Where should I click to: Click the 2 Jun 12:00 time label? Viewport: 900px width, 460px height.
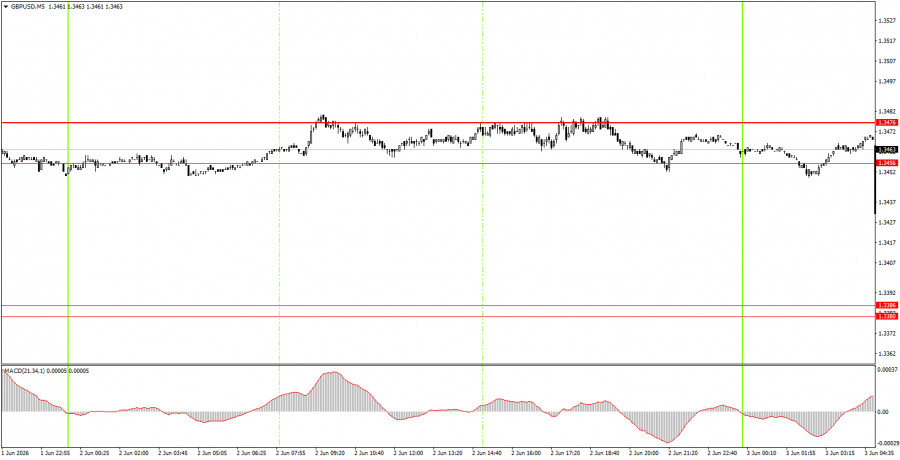tap(408, 453)
